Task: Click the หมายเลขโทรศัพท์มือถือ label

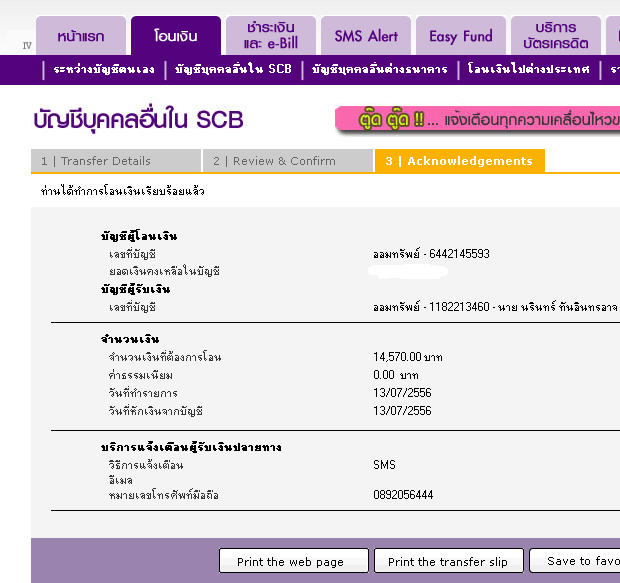Action: [164, 495]
